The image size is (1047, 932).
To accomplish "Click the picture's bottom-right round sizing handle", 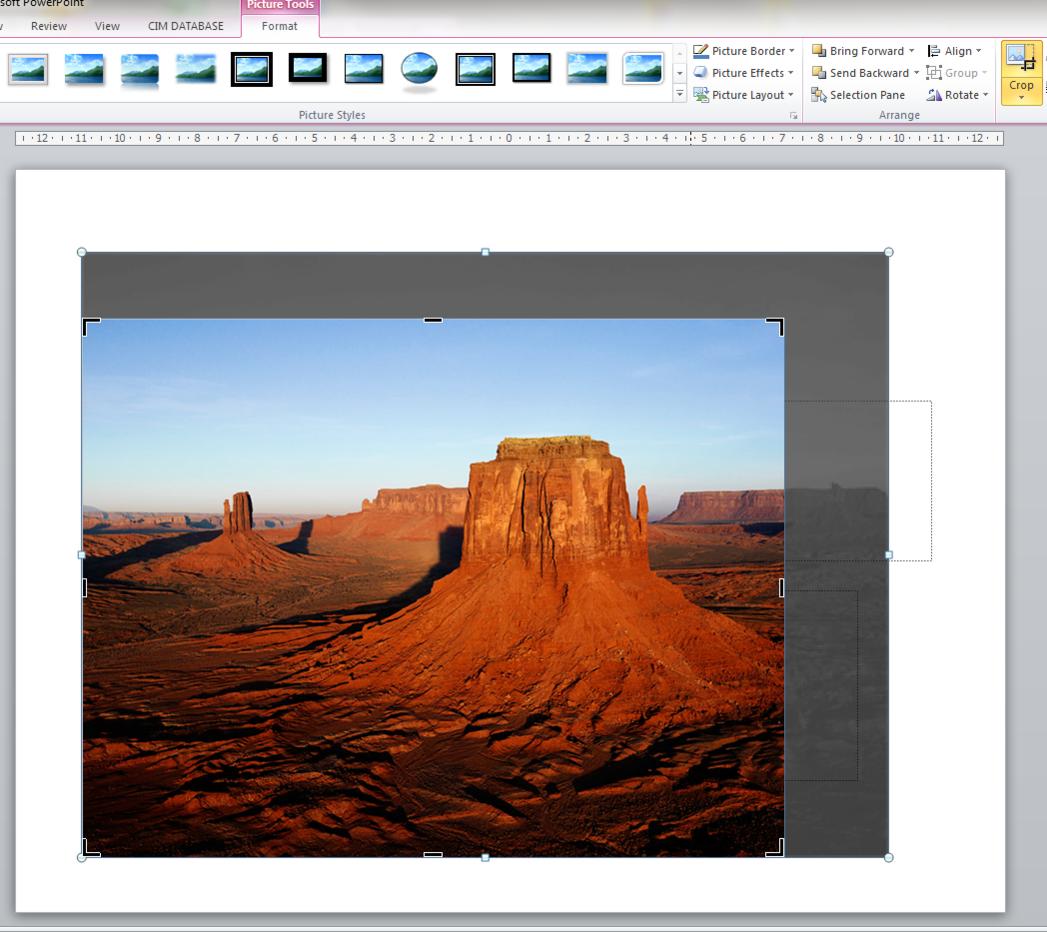I will [x=889, y=858].
